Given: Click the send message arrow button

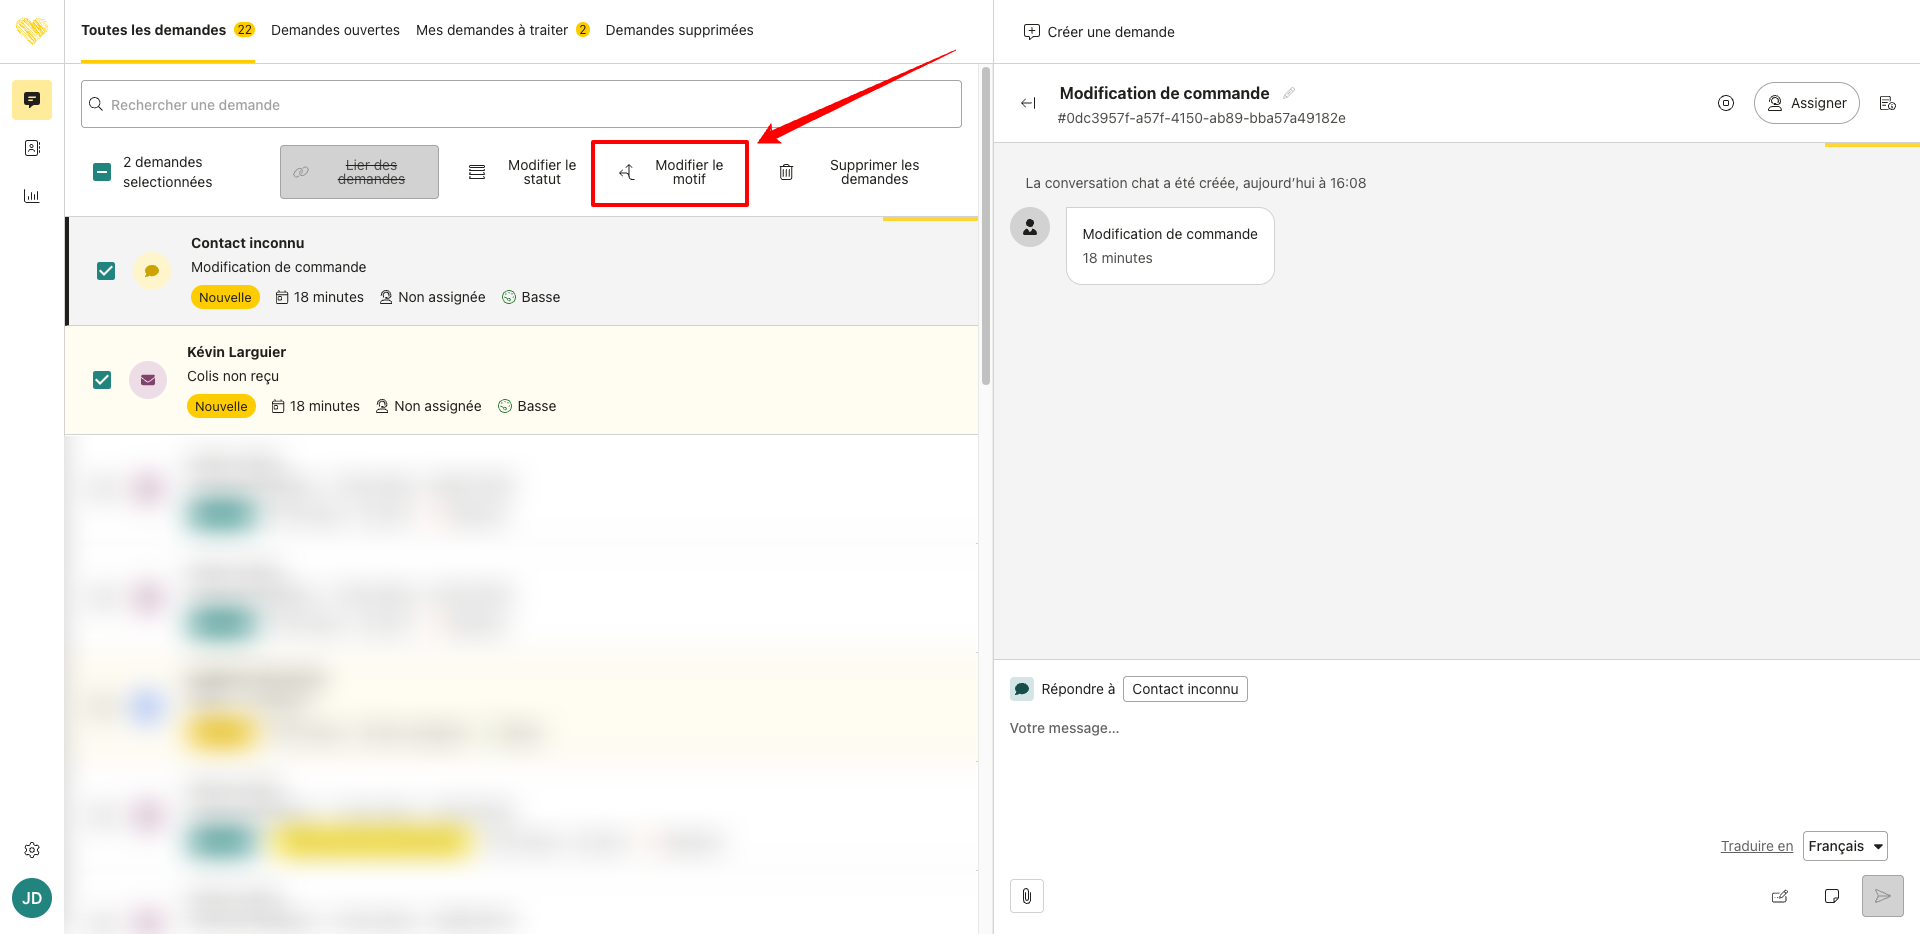Looking at the screenshot, I should pos(1882,896).
